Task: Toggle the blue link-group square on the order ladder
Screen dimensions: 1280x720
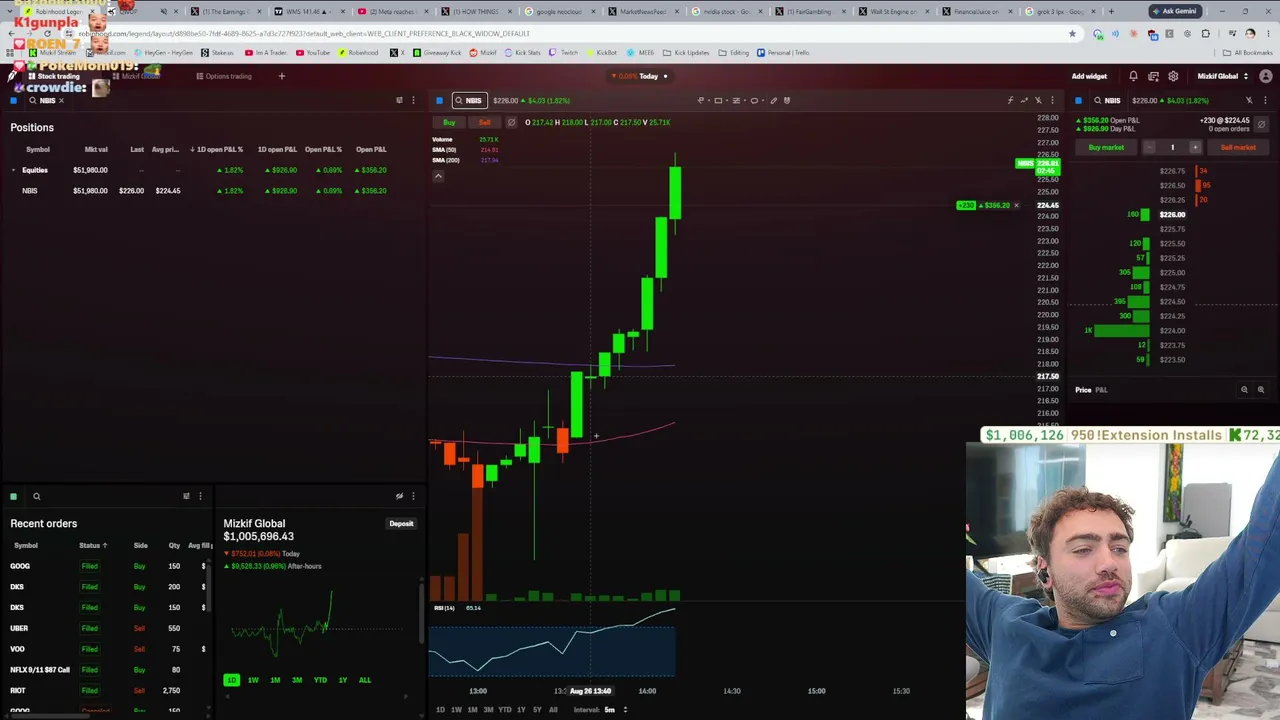Action: pyautogui.click(x=1078, y=100)
